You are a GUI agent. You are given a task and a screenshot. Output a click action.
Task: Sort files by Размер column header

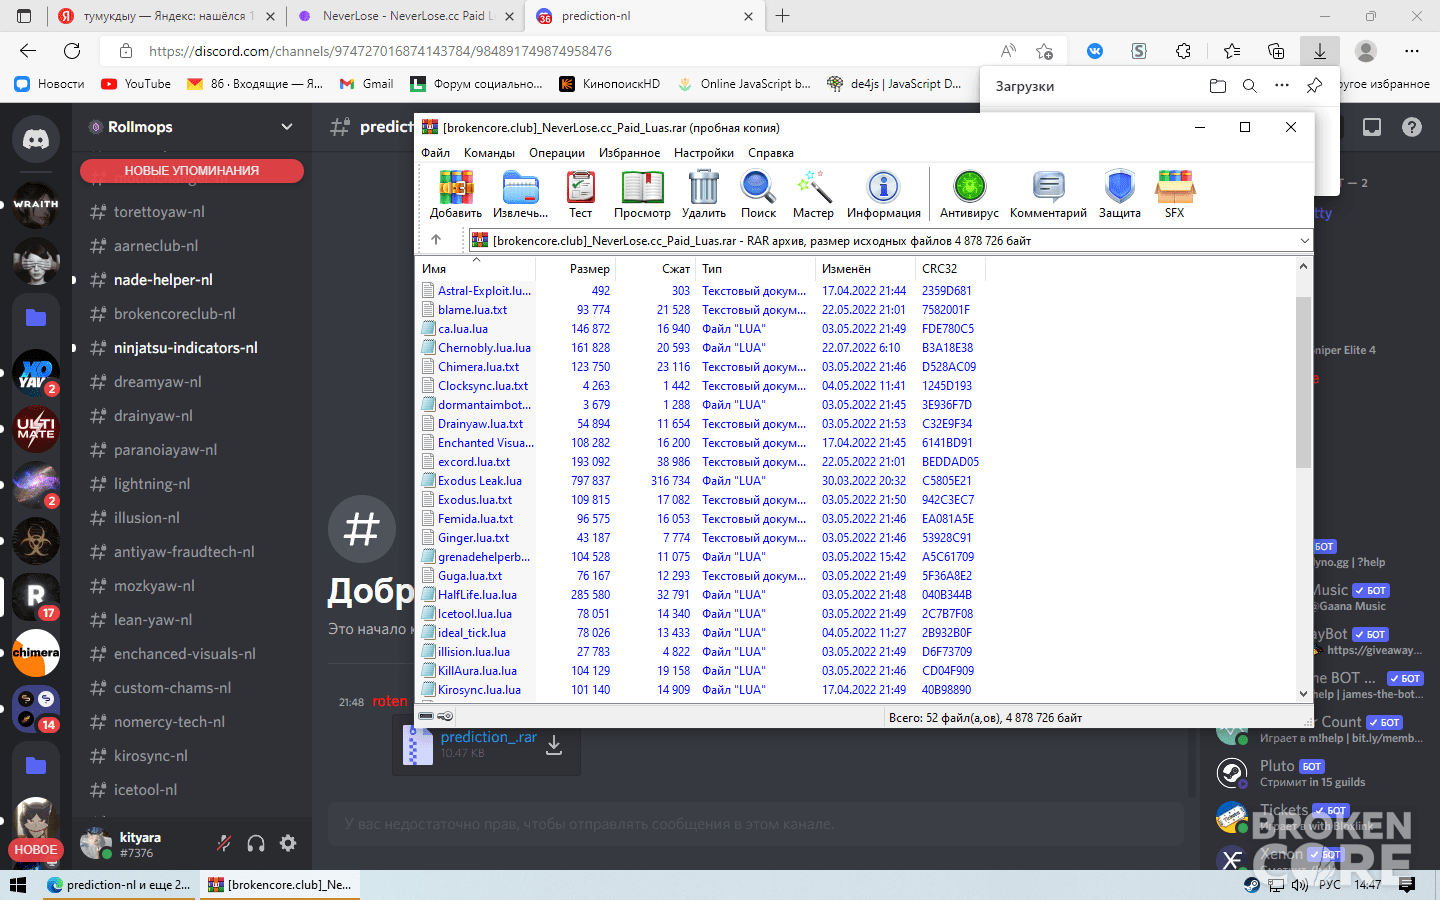(x=576, y=268)
